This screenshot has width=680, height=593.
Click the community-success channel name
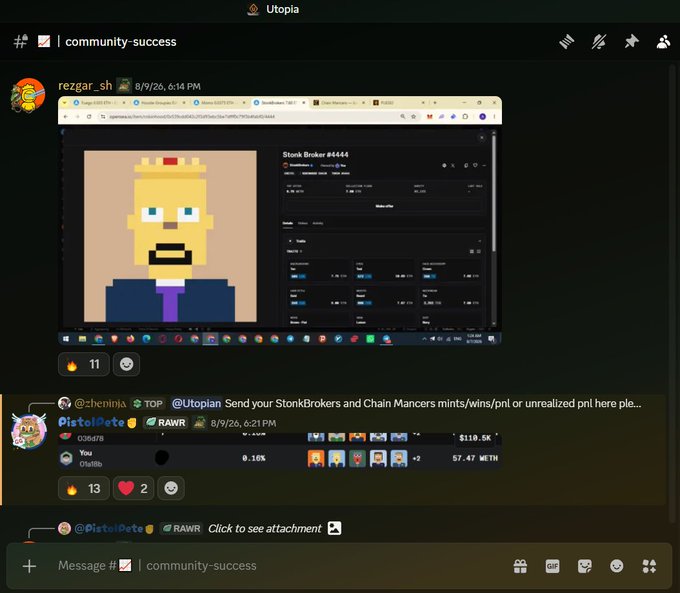click(x=121, y=42)
